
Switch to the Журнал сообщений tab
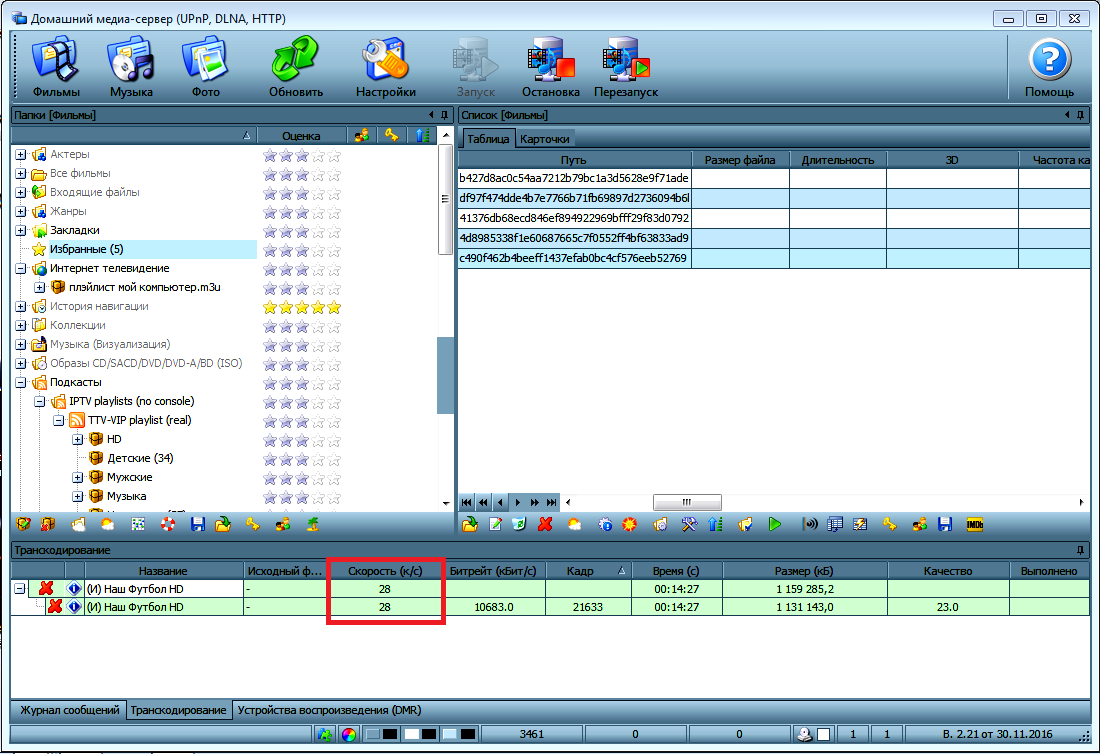click(68, 710)
